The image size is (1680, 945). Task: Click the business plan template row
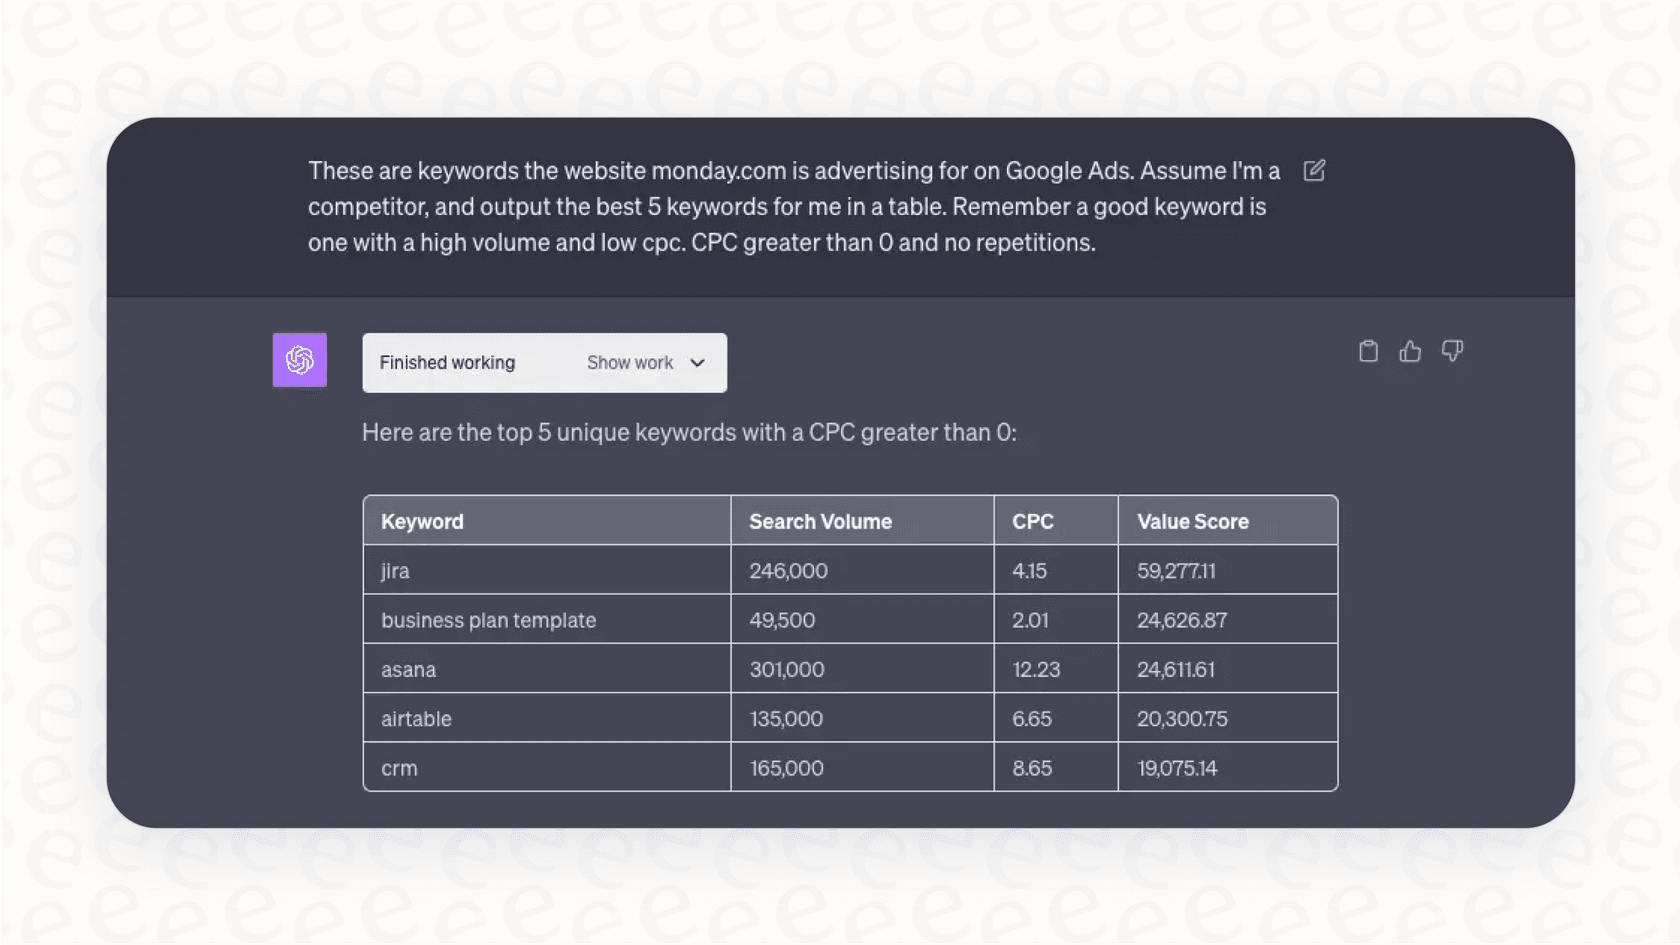click(x=488, y=619)
